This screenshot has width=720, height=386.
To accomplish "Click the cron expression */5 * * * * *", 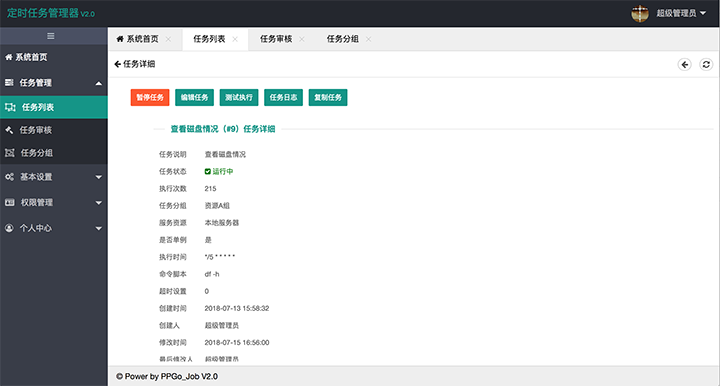I will (220, 257).
